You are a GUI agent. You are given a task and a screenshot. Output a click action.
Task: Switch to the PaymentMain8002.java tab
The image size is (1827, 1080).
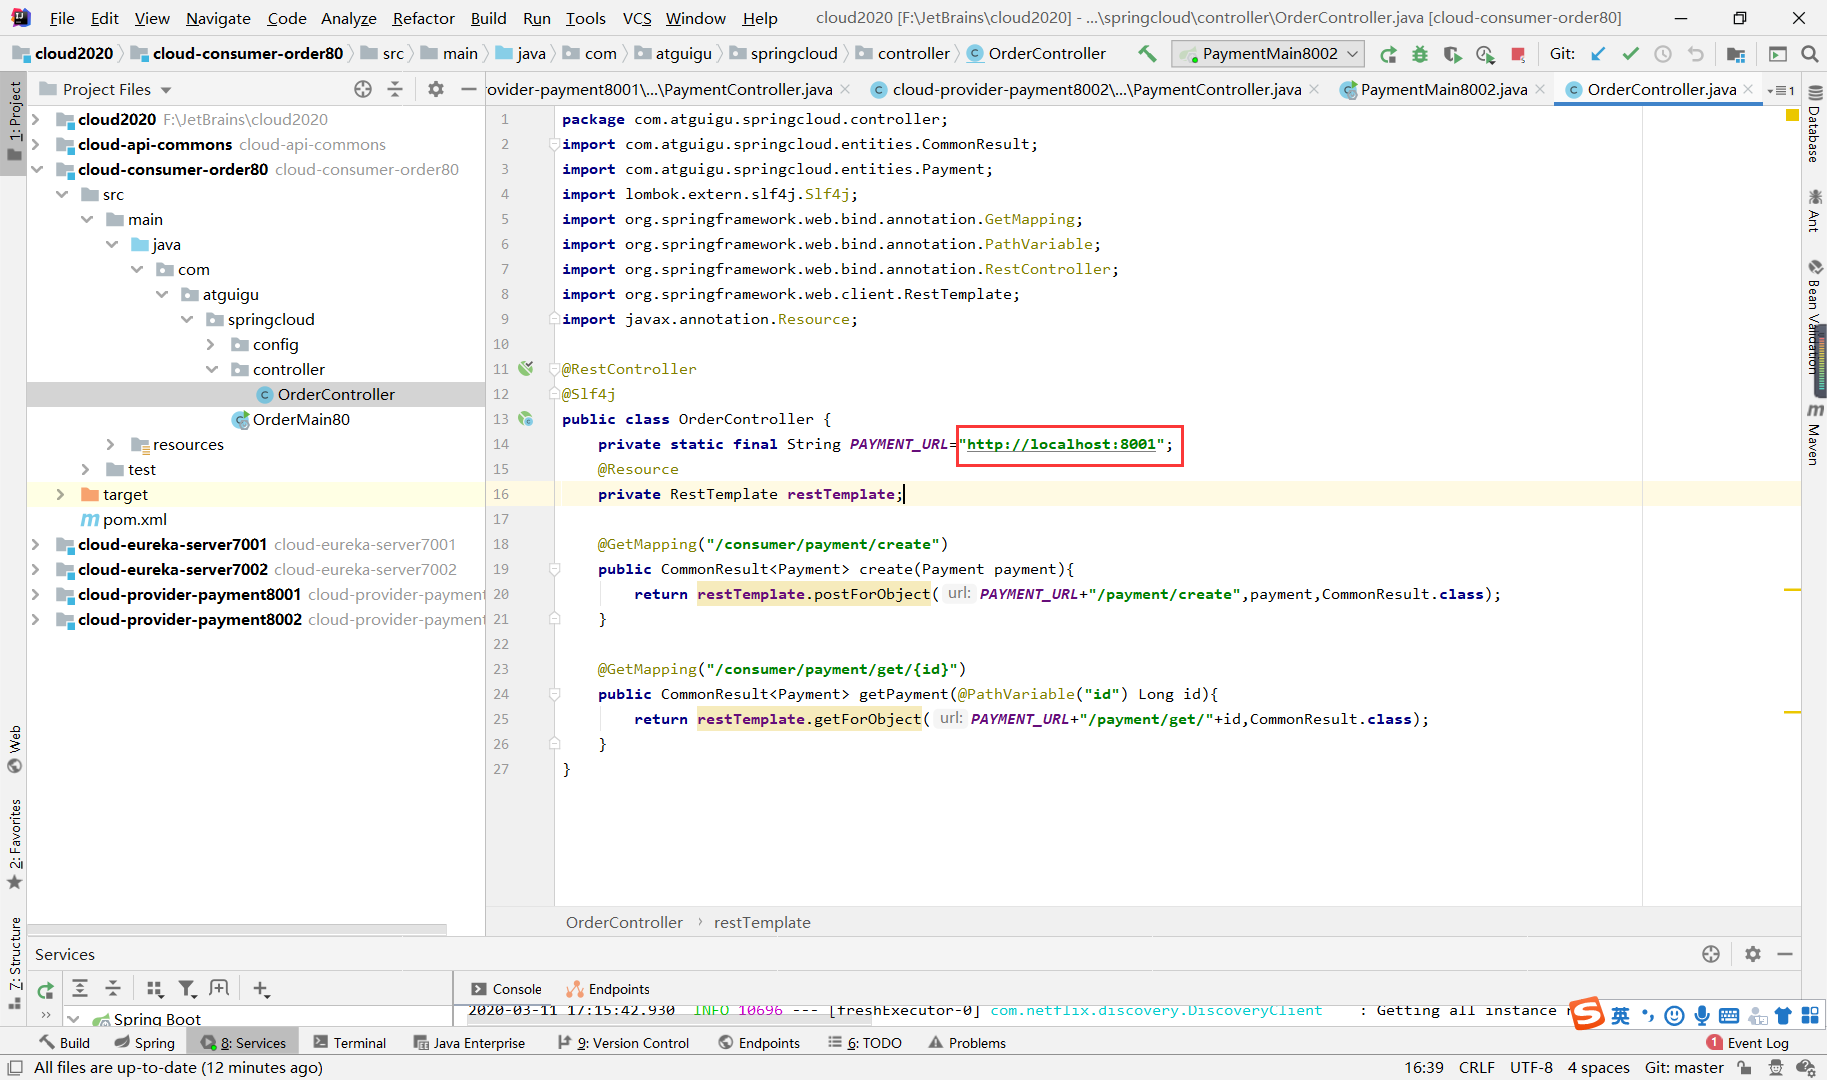click(x=1443, y=89)
